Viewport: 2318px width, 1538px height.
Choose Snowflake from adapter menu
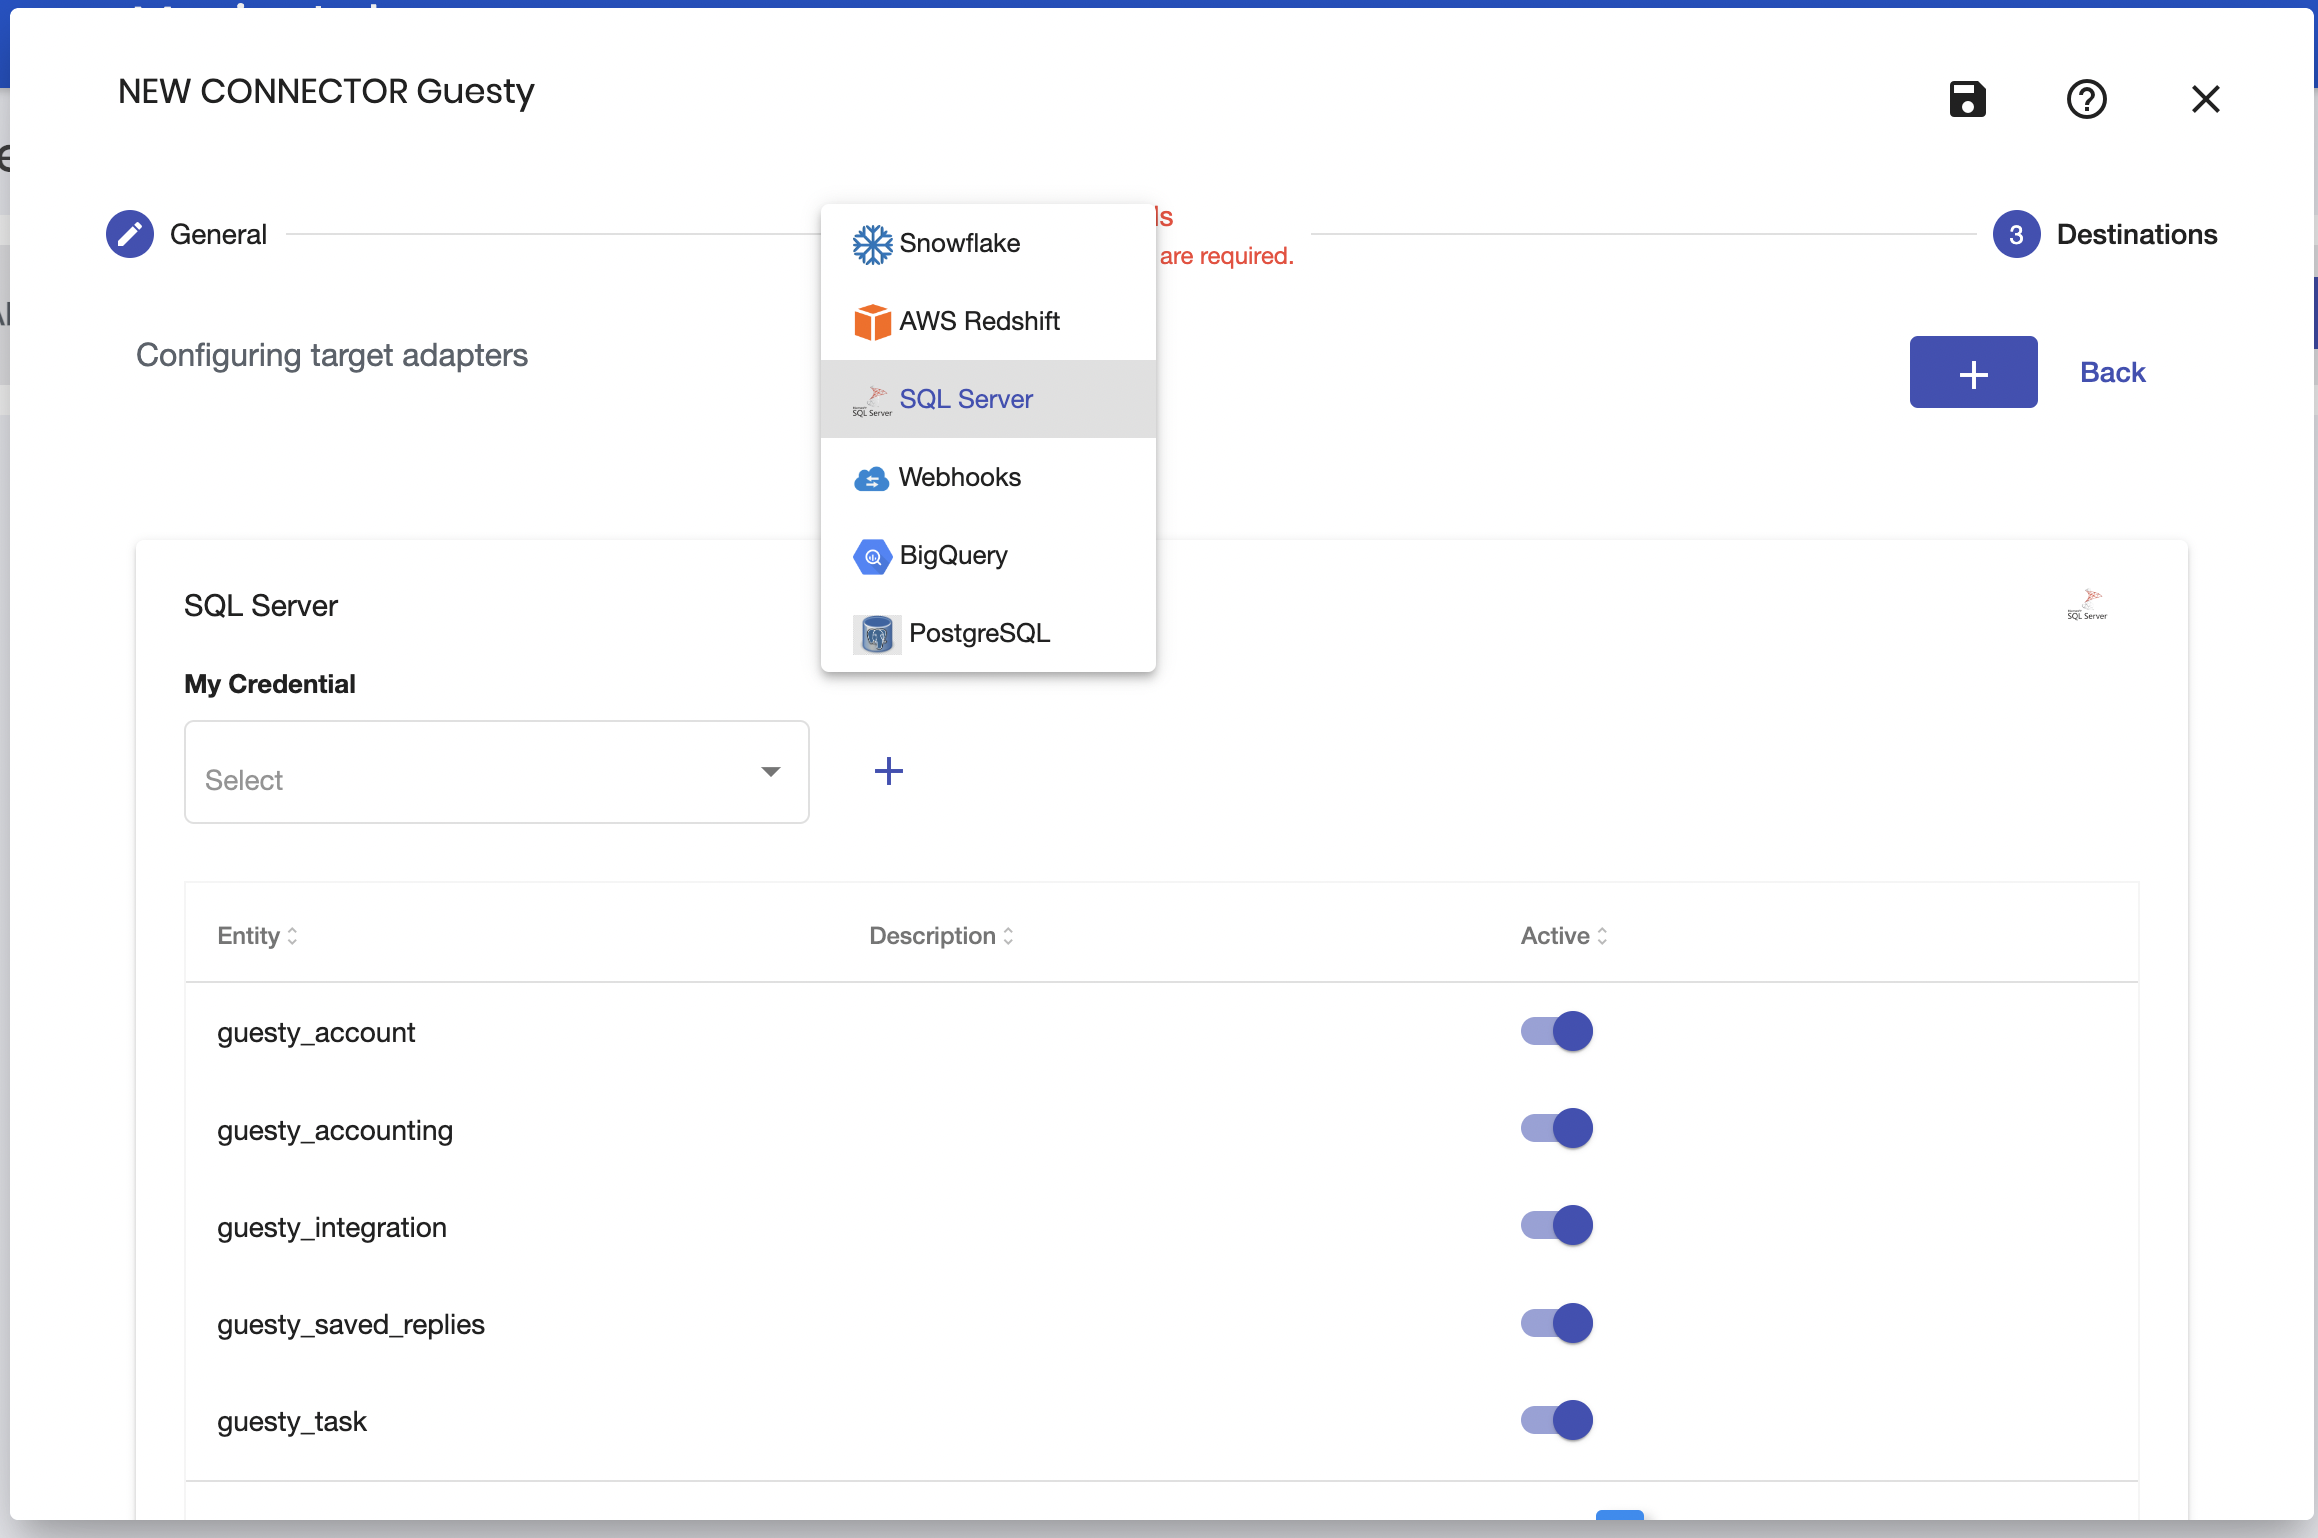point(988,243)
